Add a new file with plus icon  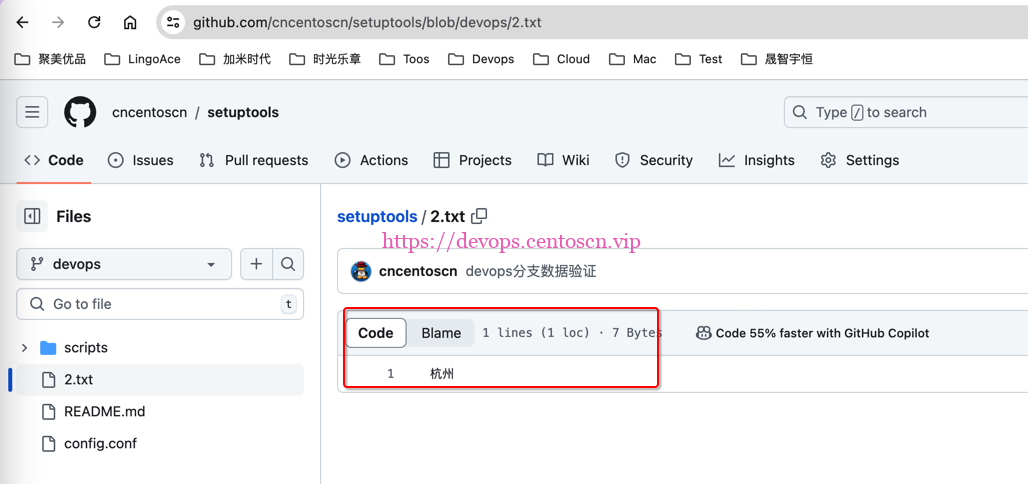256,264
